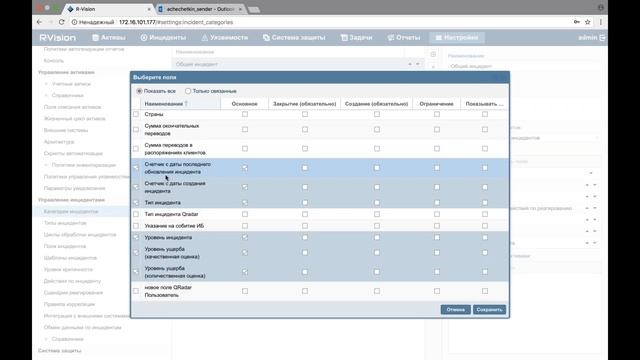Click the Основное column header

click(244, 104)
